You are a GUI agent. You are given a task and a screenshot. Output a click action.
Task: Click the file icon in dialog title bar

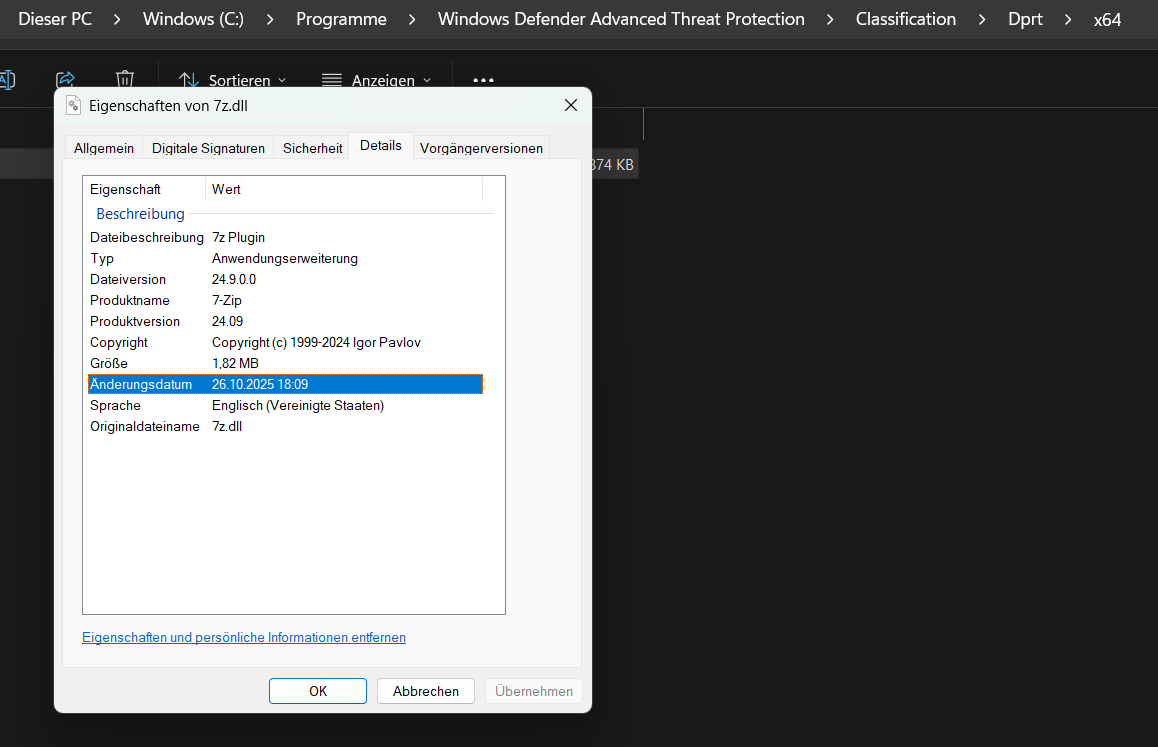pos(73,106)
